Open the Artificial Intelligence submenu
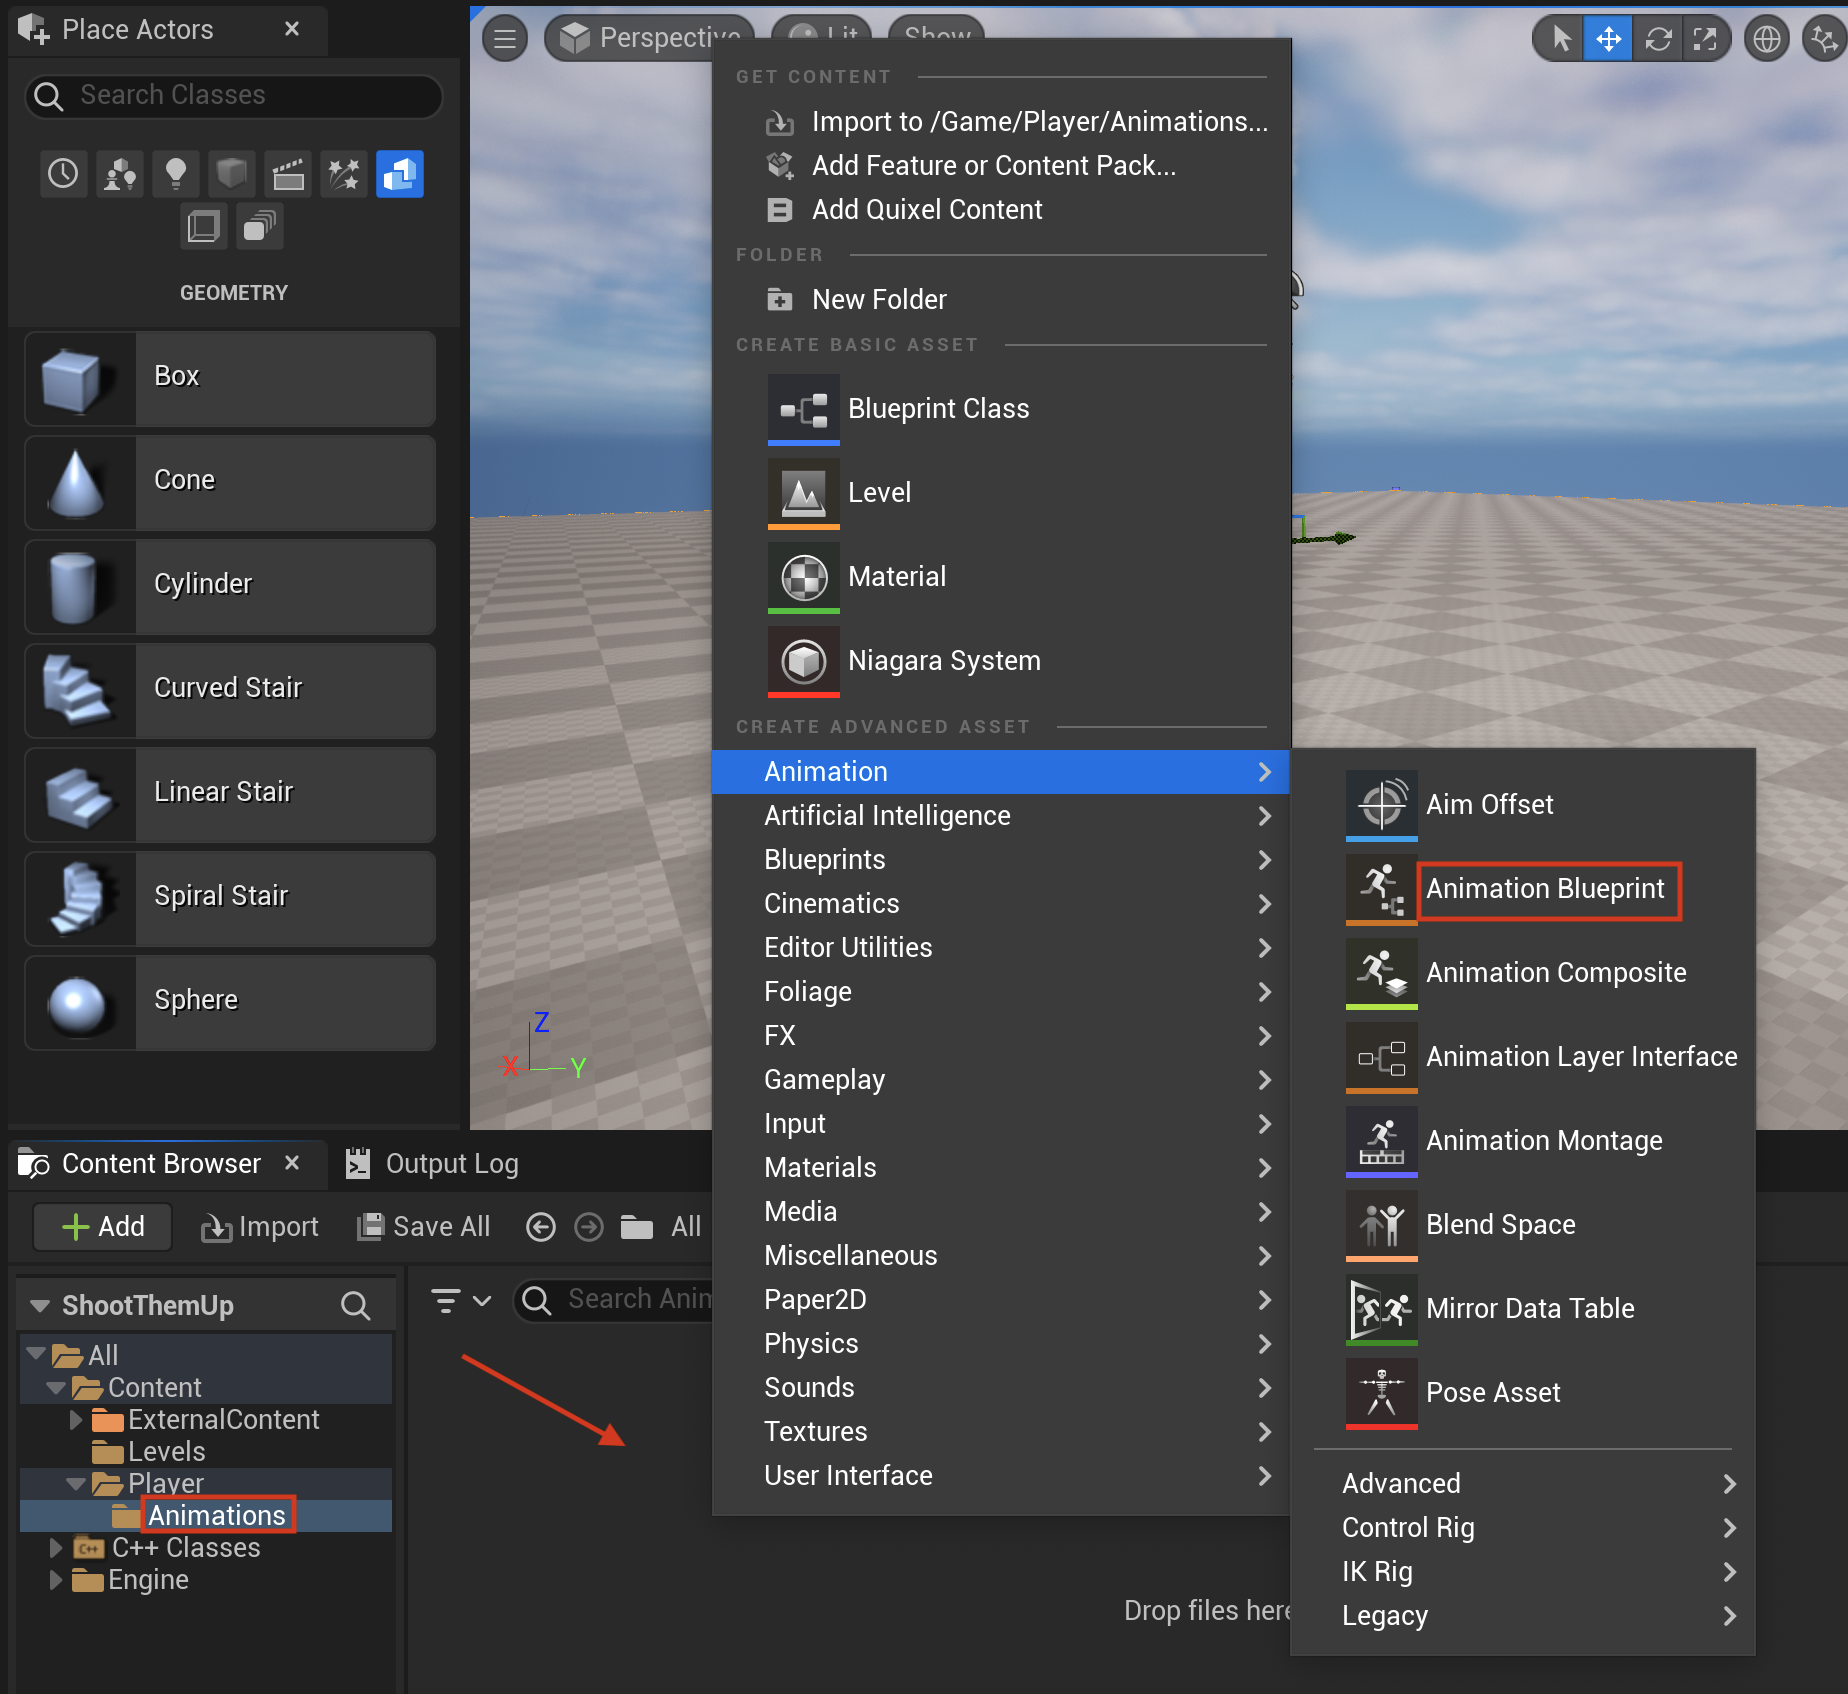 coord(1001,816)
